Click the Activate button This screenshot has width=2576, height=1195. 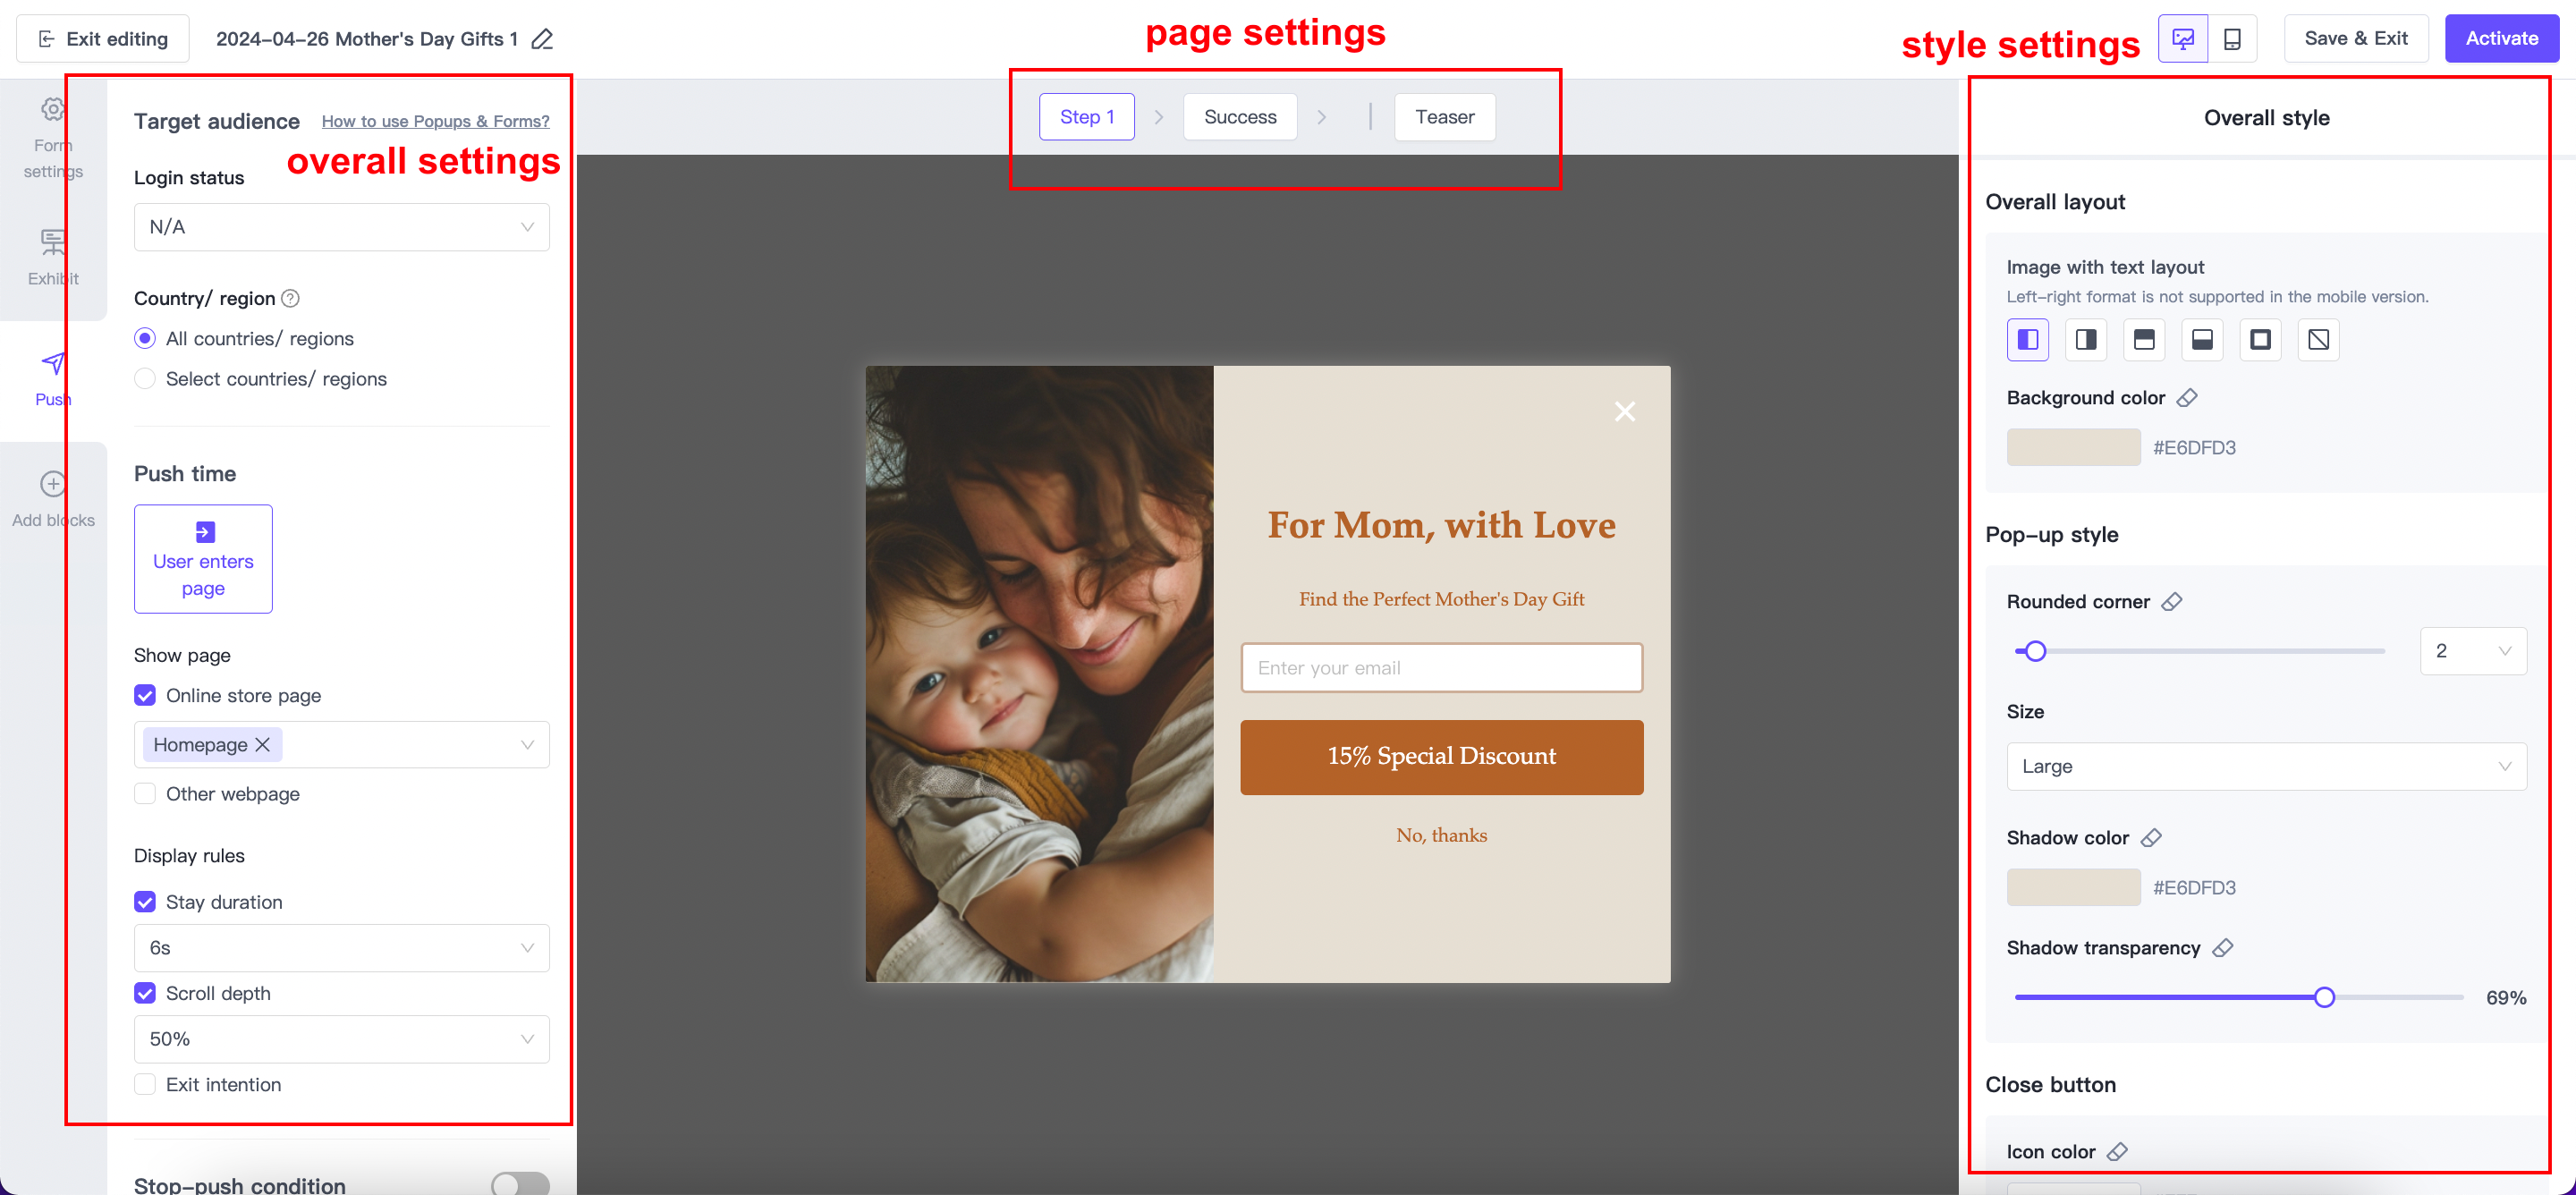(2500, 39)
